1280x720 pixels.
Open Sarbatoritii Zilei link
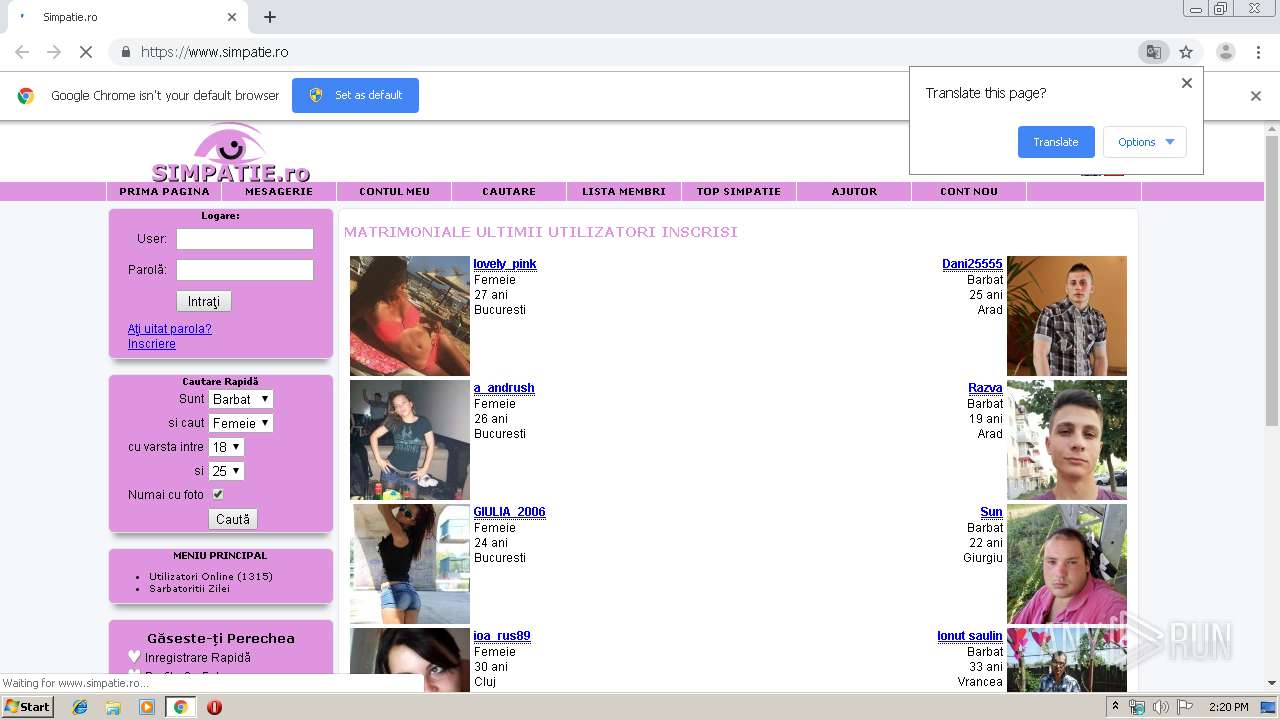pyautogui.click(x=189, y=588)
